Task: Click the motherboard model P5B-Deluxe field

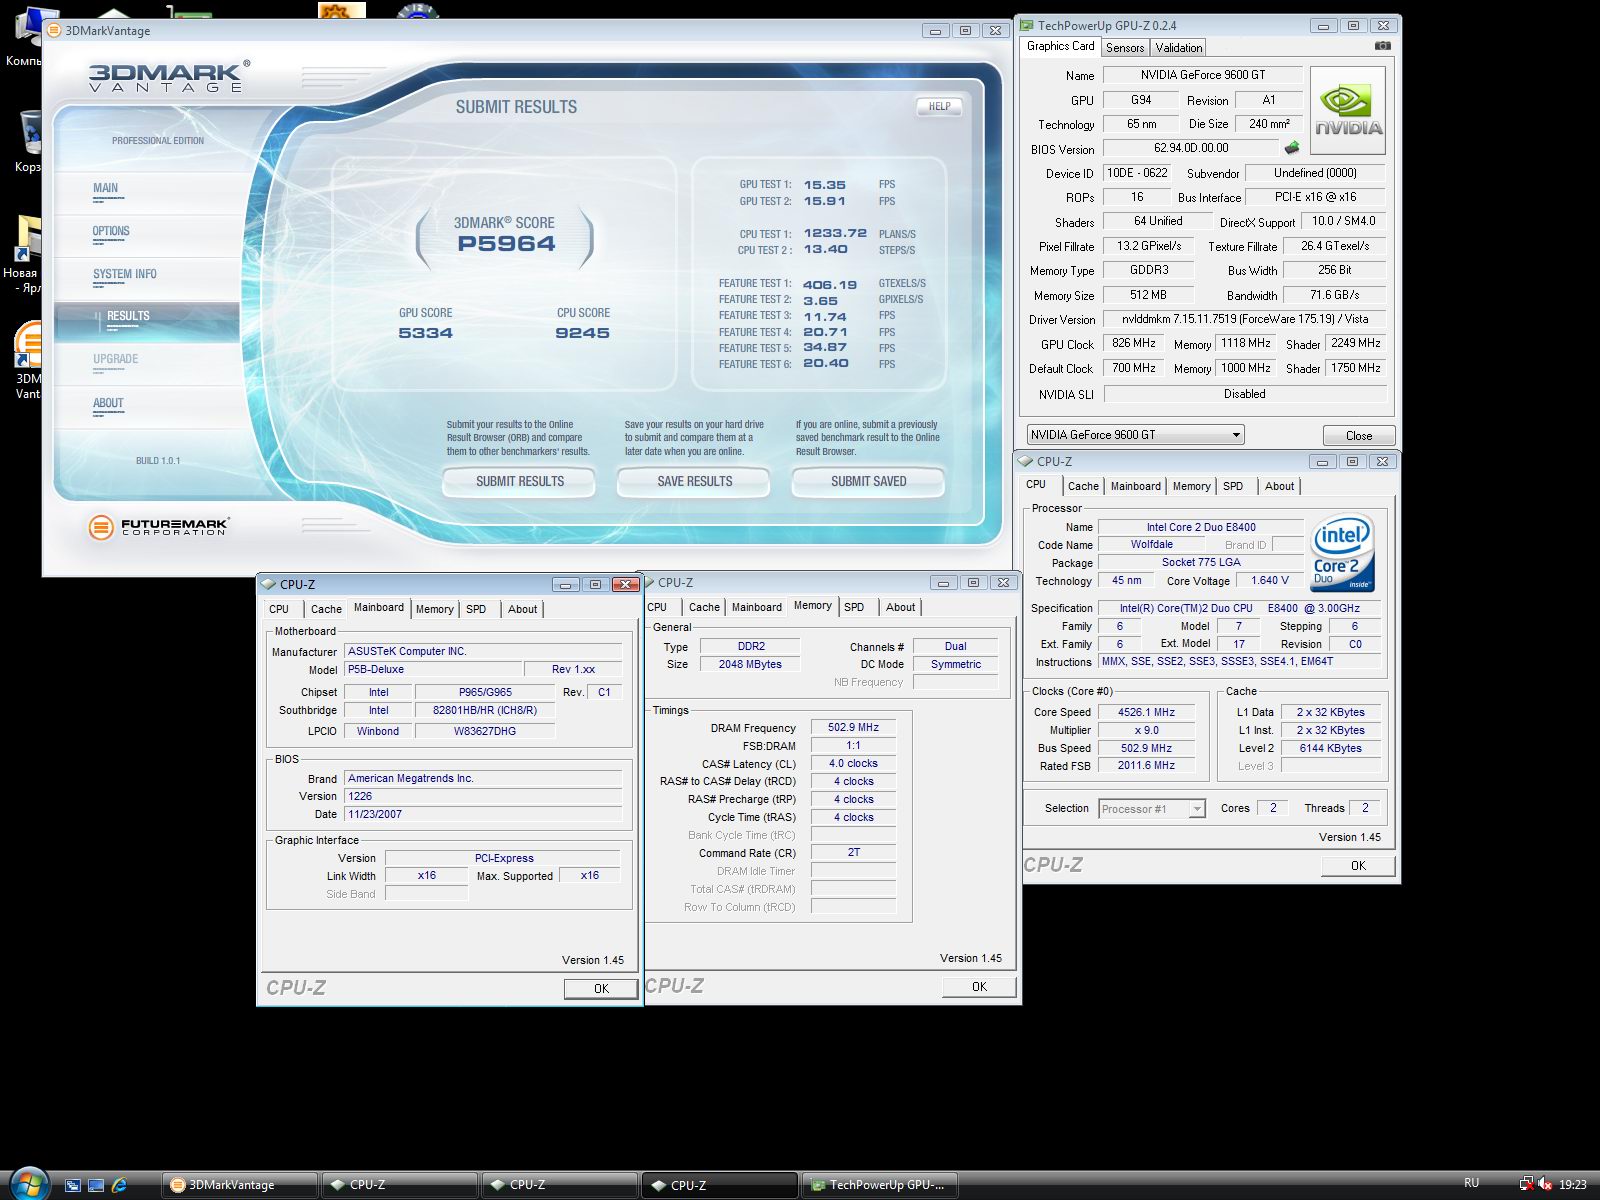Action: 432,670
